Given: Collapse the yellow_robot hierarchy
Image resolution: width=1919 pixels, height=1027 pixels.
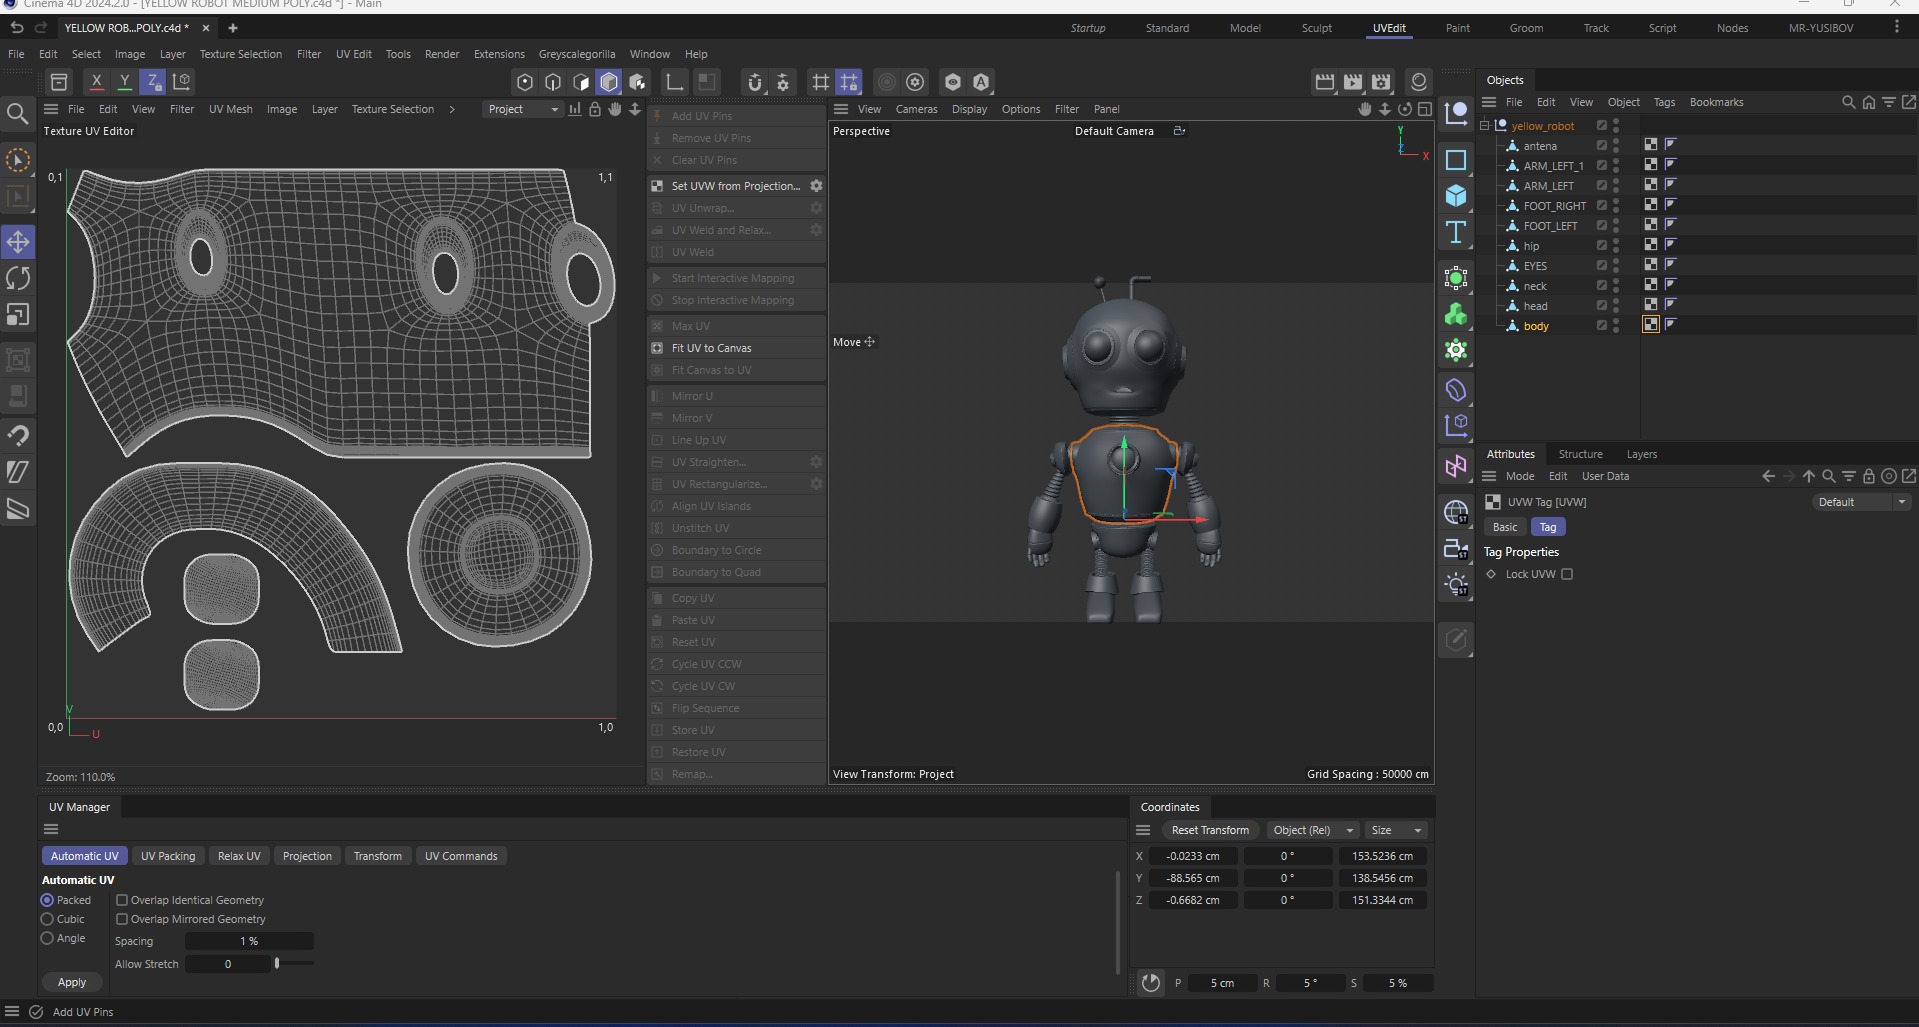Looking at the screenshot, I should pyautogui.click(x=1485, y=126).
